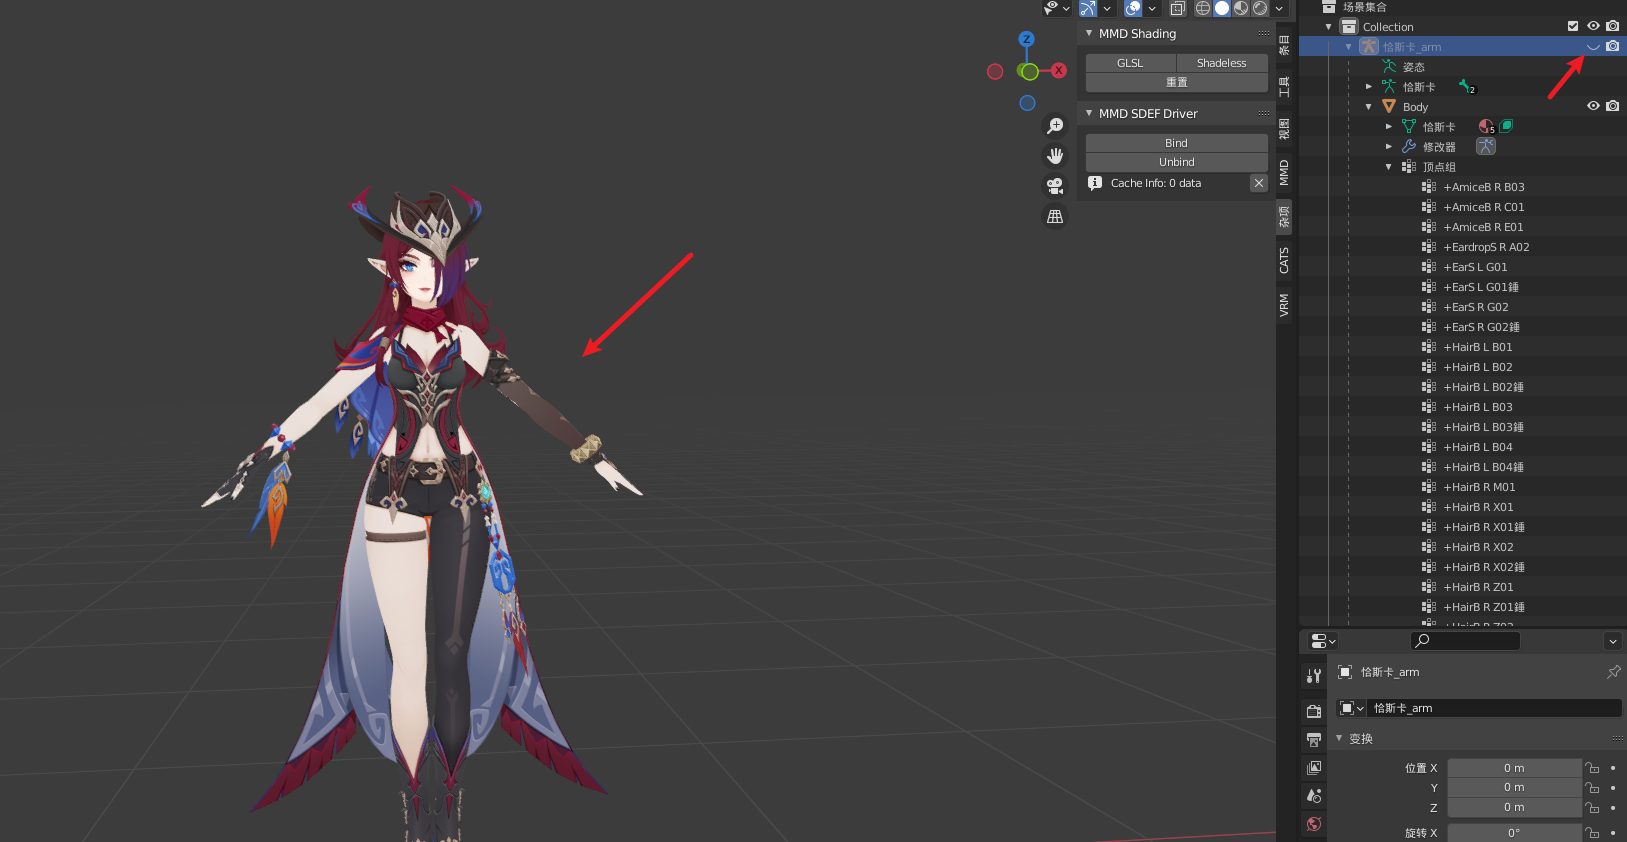This screenshot has width=1627, height=842.
Task: Collapse the MMD Shading panel
Action: pos(1089,33)
